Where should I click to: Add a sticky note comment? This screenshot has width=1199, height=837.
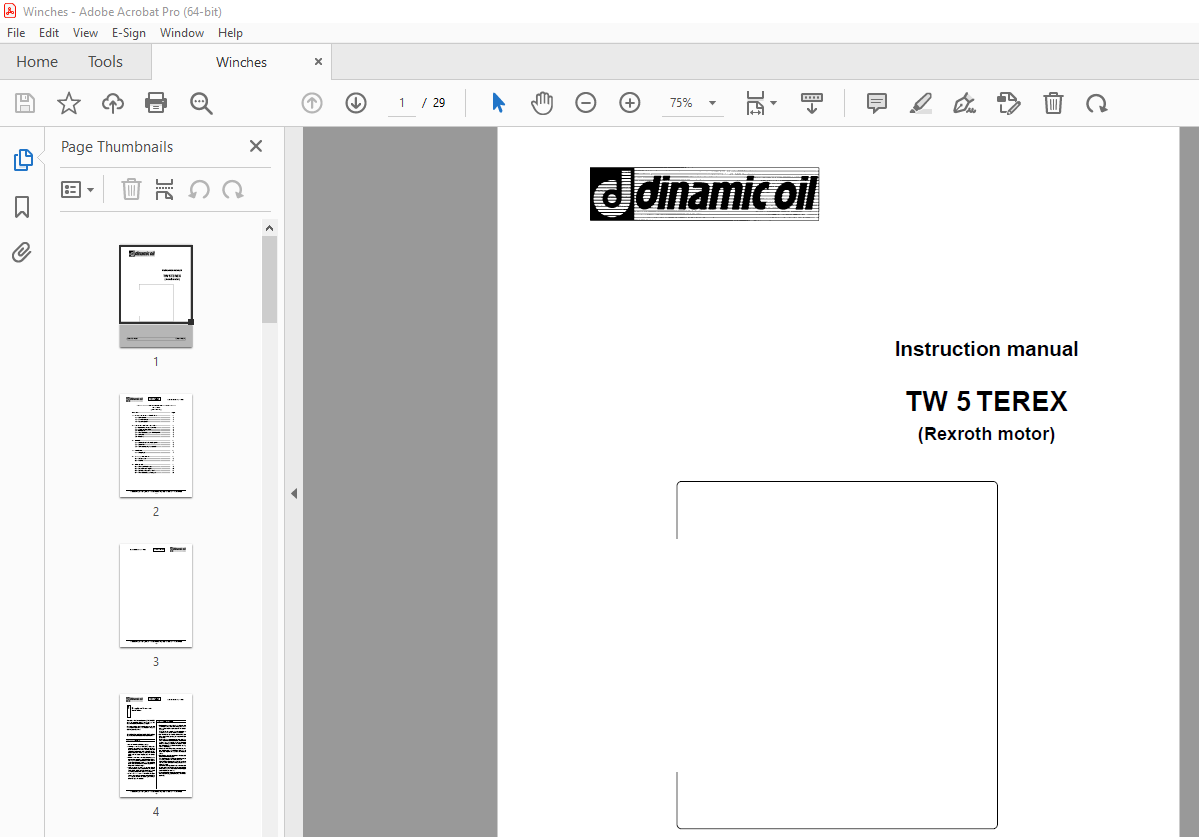[x=876, y=103]
